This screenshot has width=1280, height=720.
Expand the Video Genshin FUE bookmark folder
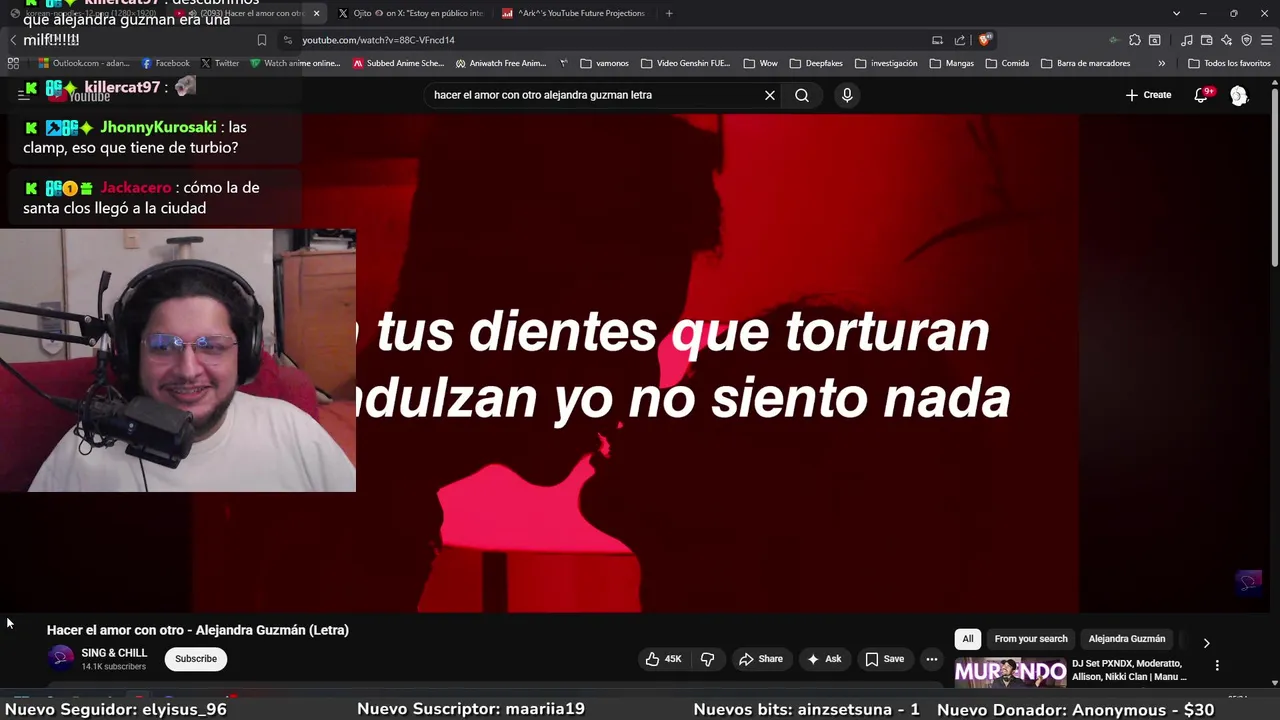tap(686, 63)
